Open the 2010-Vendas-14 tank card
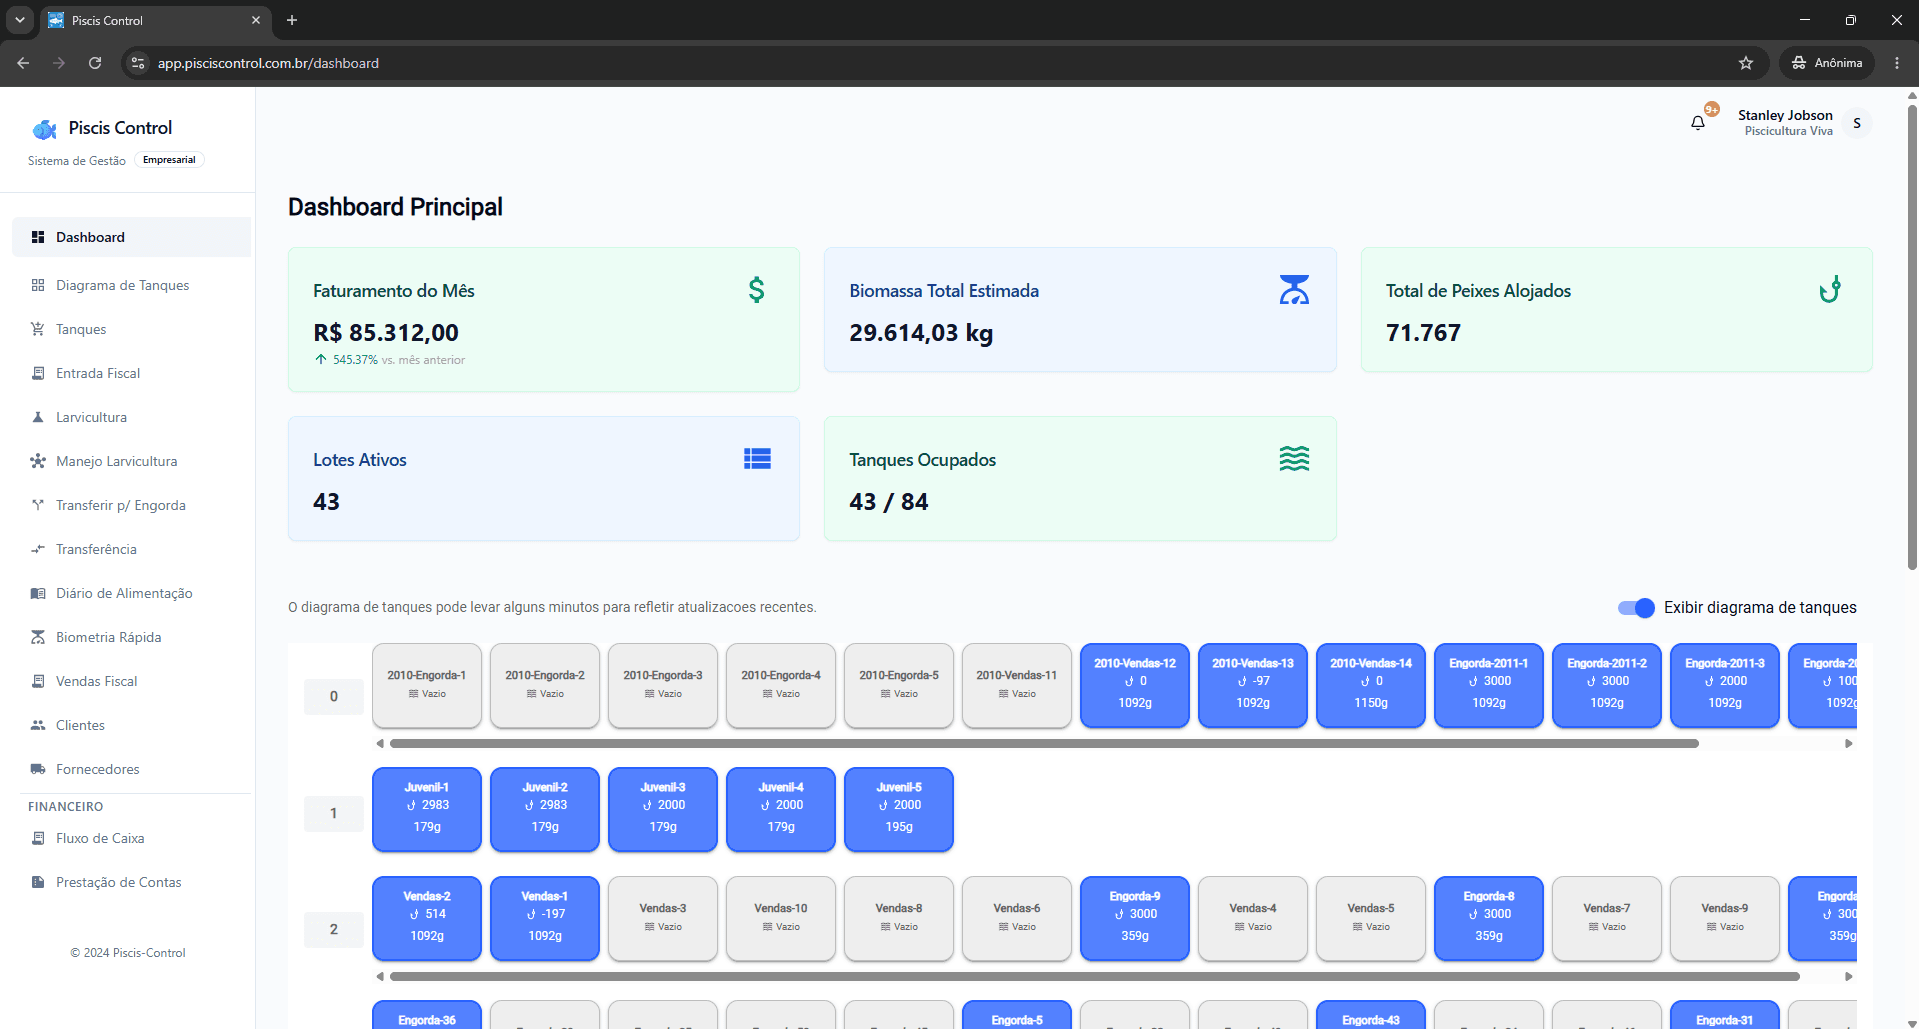Viewport: 1919px width, 1029px height. [1371, 685]
